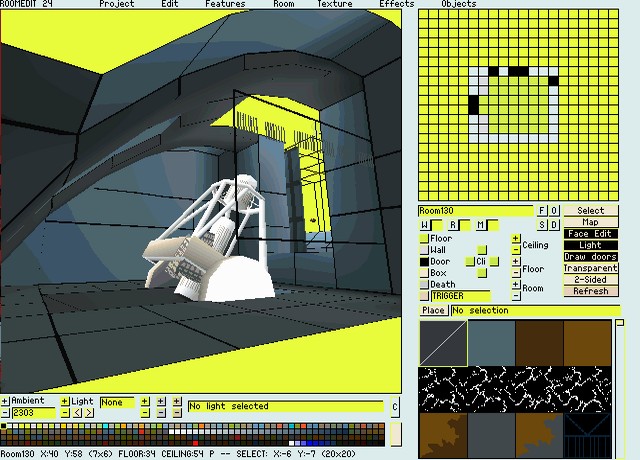640x460 pixels.
Task: Click the D button below O
Action: [554, 224]
